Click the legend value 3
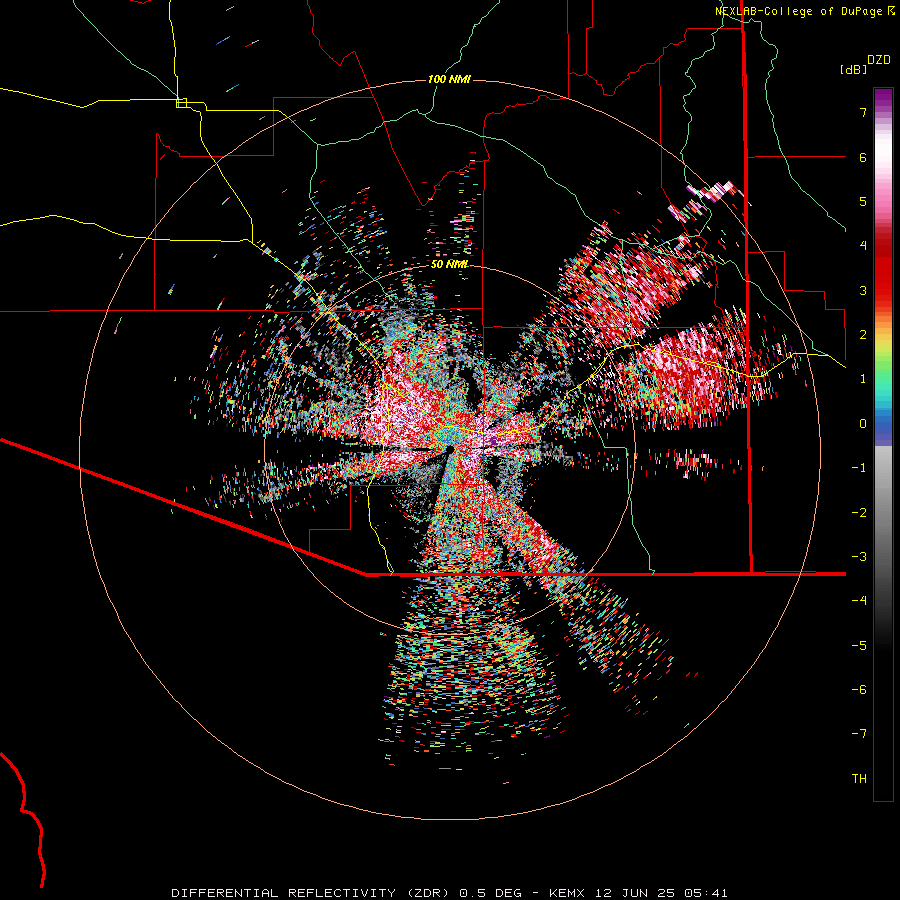Image resolution: width=900 pixels, height=900 pixels. 863,290
